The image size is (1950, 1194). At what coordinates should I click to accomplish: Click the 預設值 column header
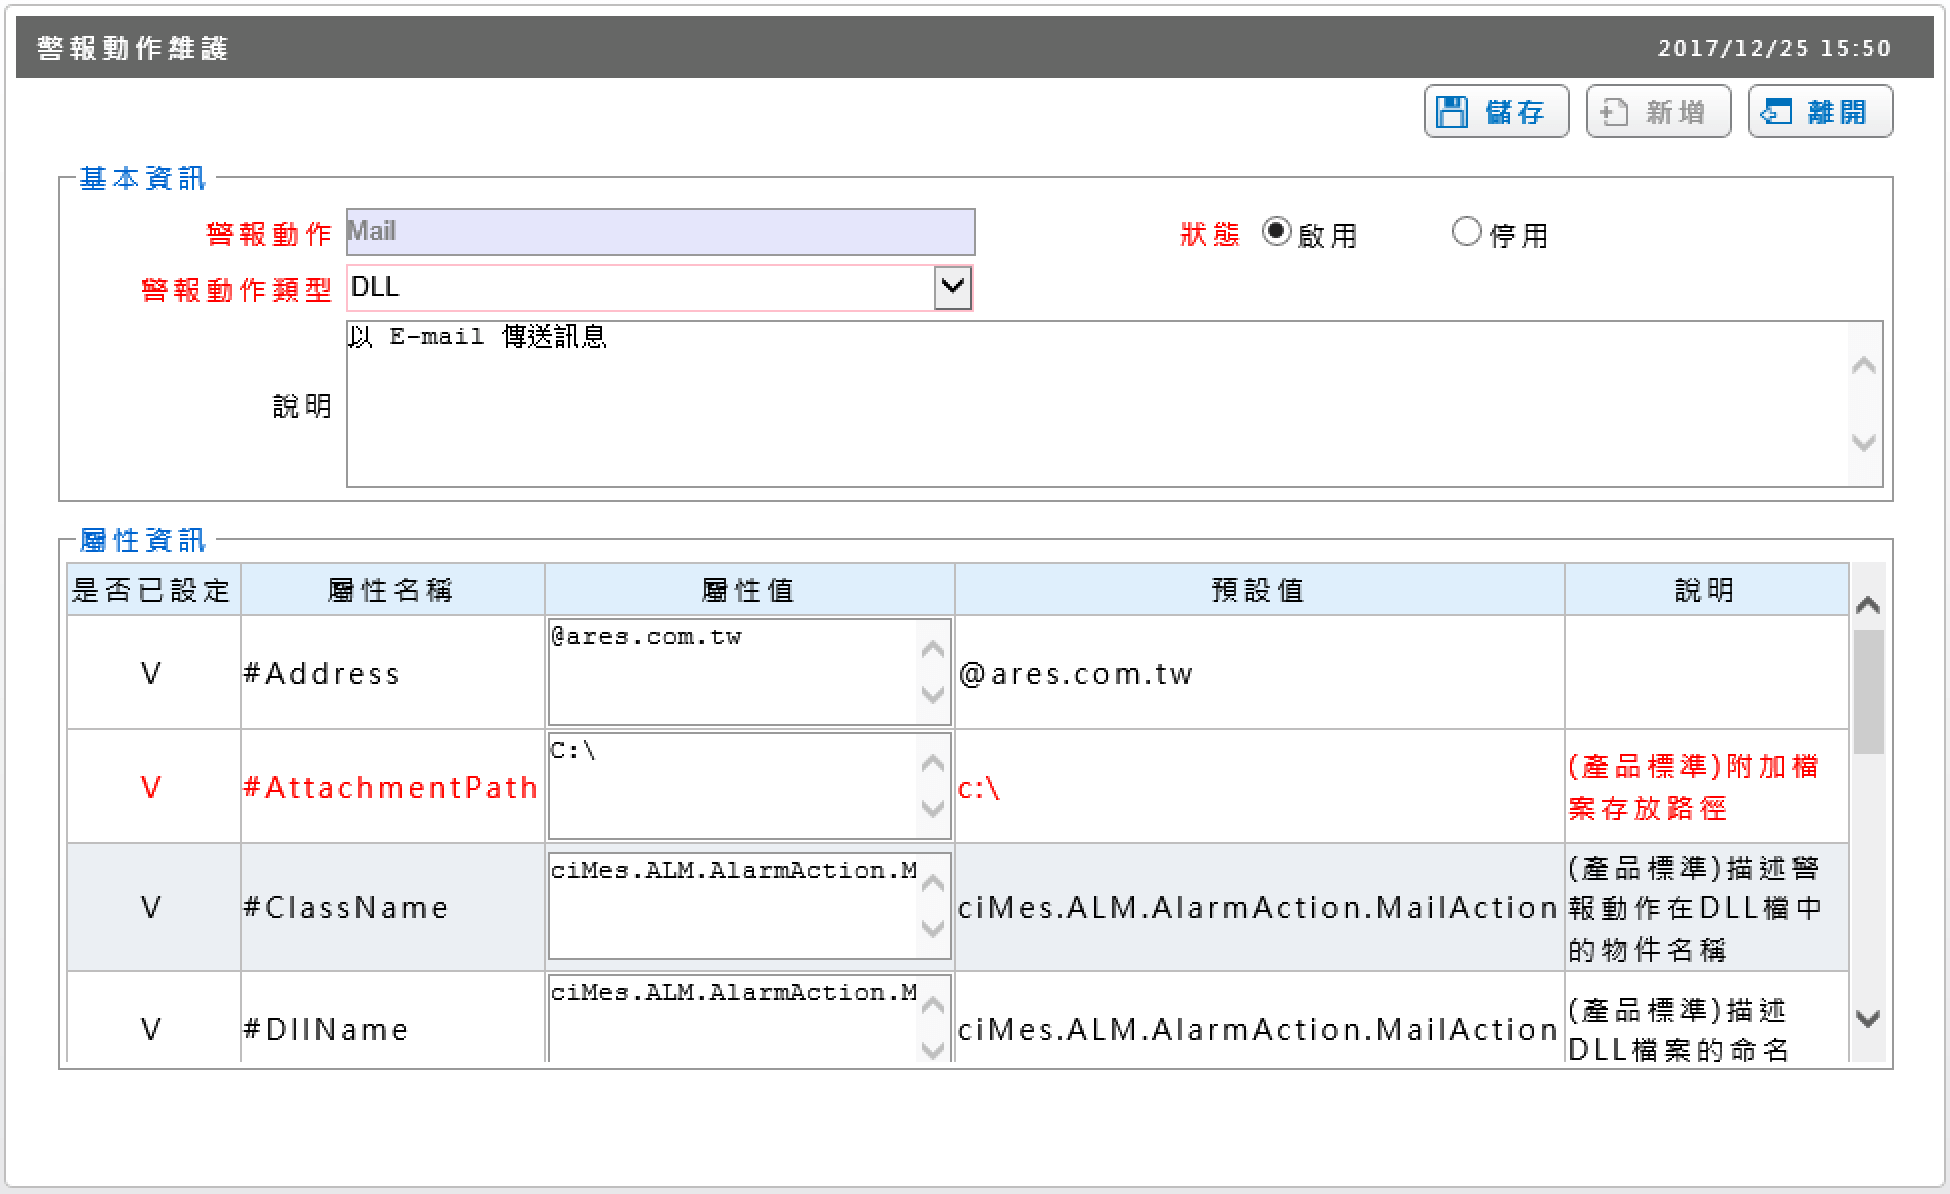[x=1259, y=590]
